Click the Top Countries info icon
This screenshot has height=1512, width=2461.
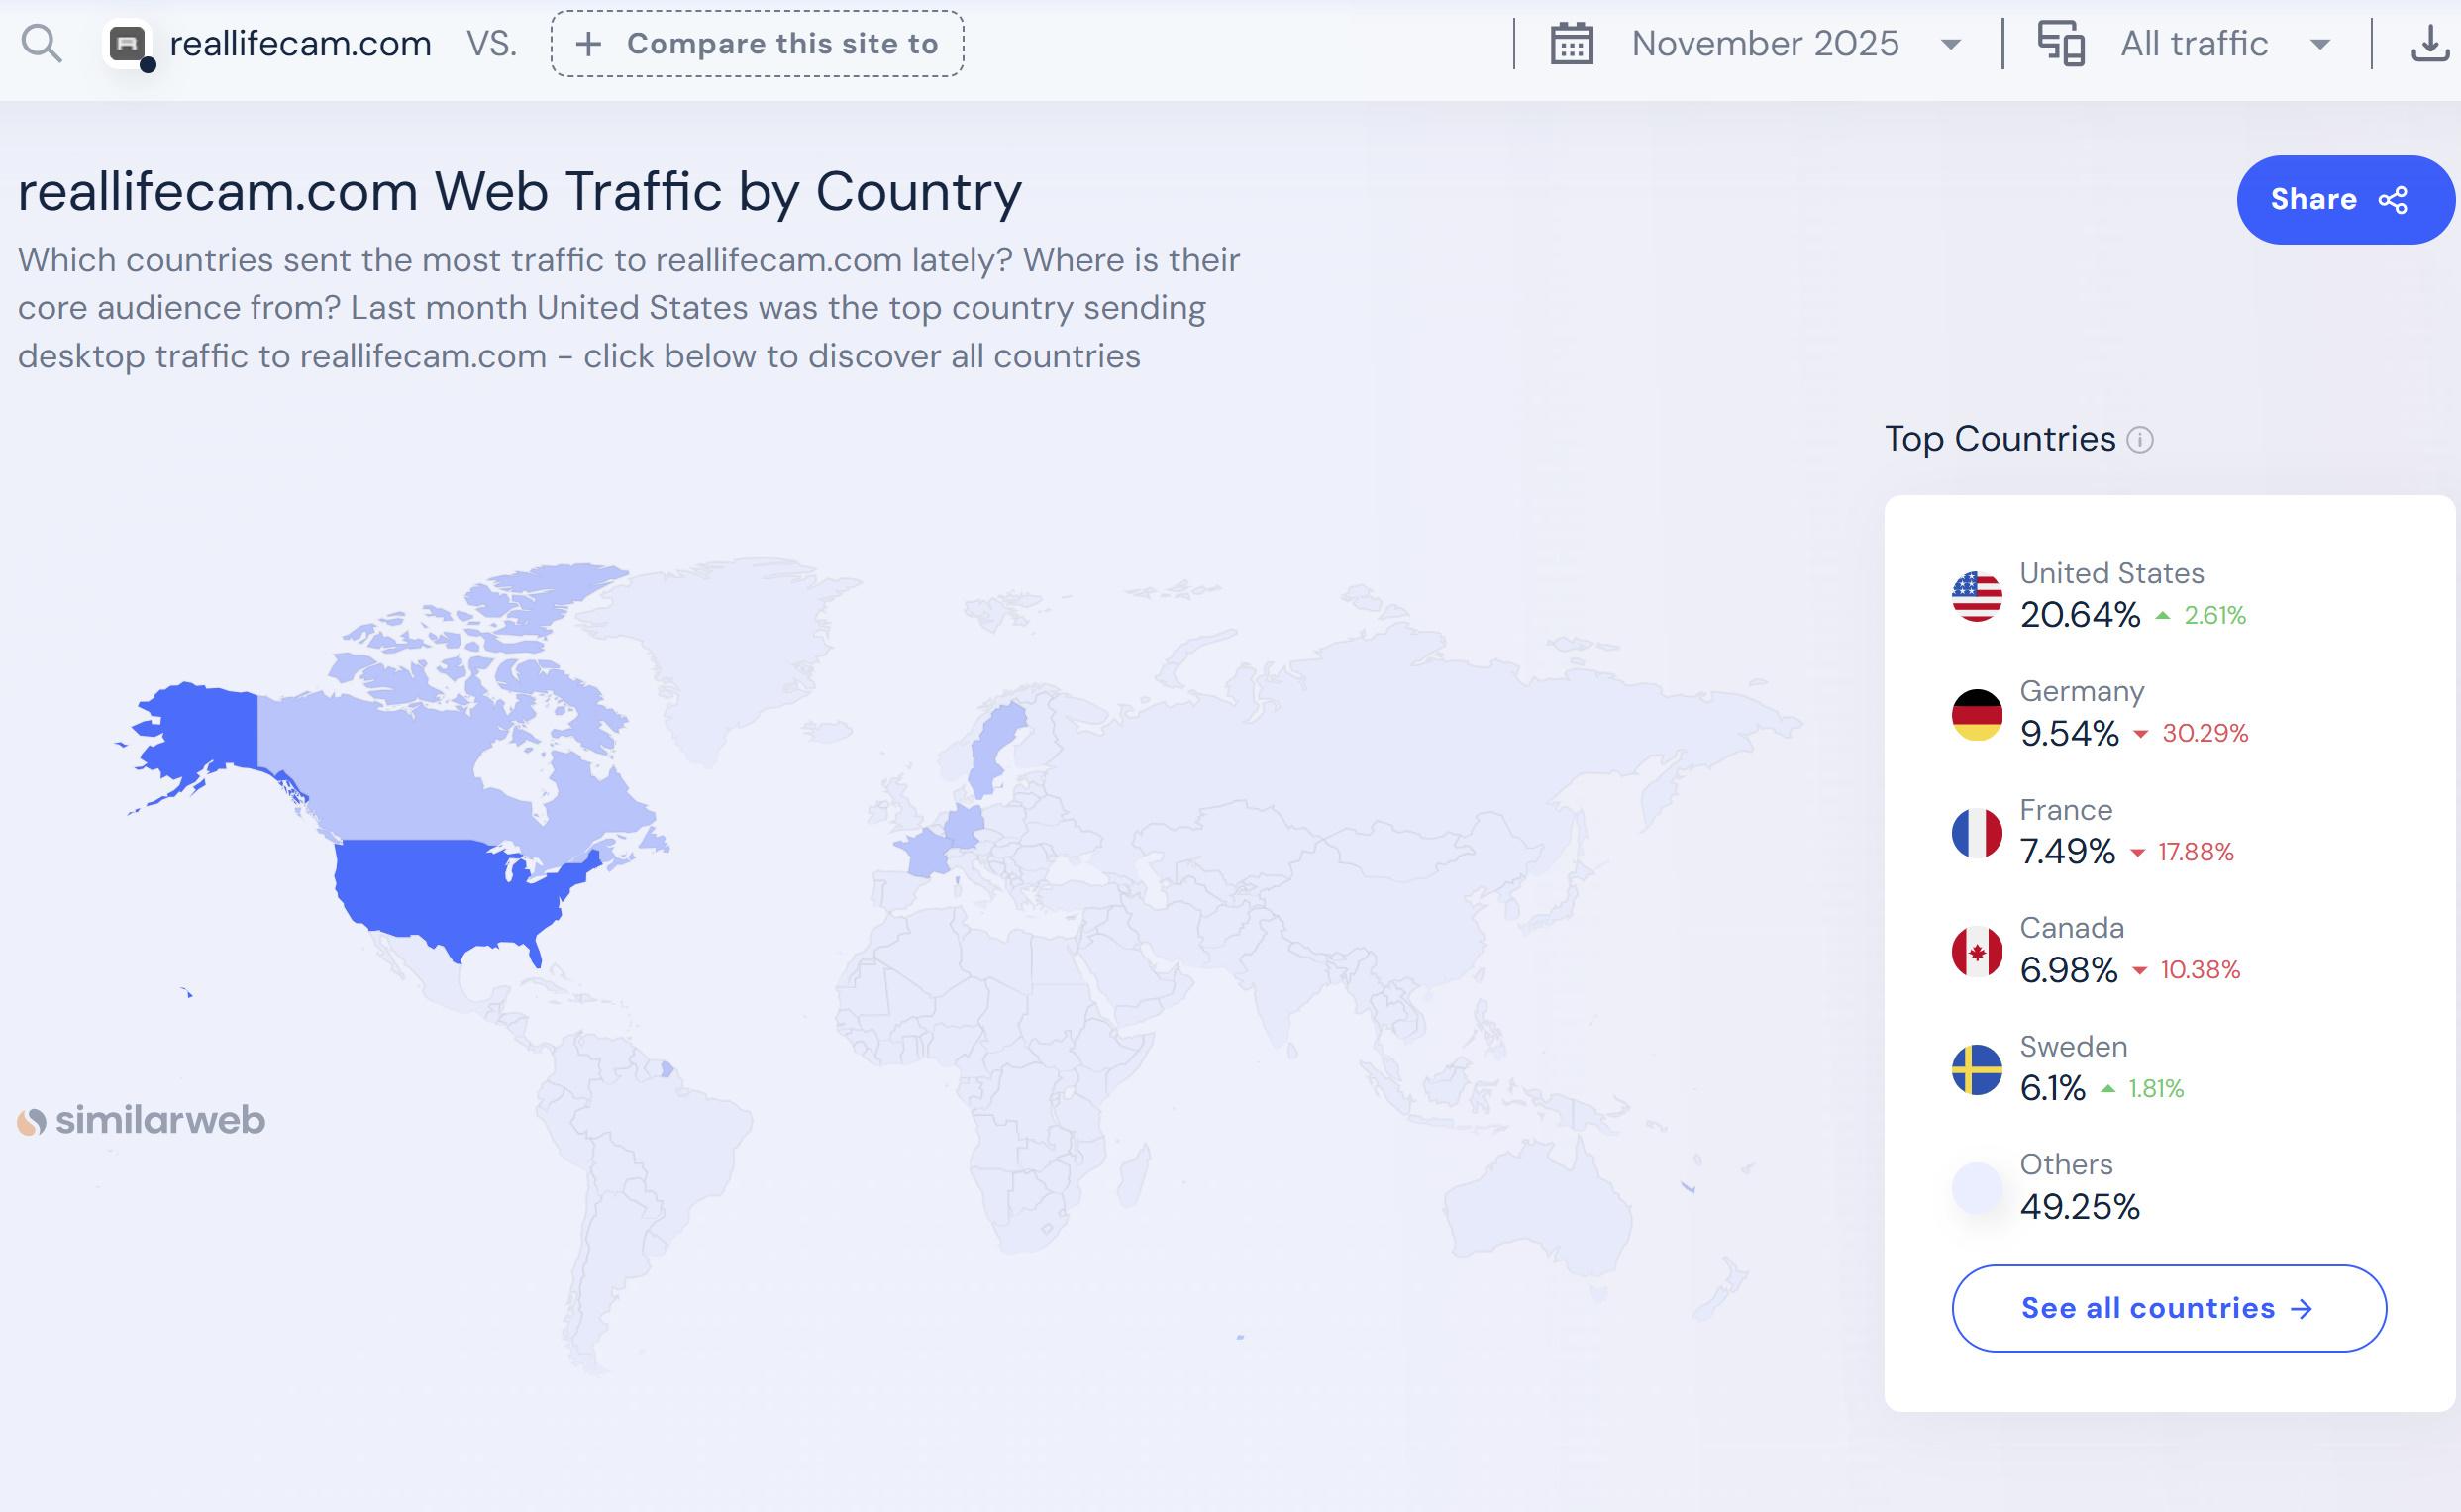[x=2139, y=440]
